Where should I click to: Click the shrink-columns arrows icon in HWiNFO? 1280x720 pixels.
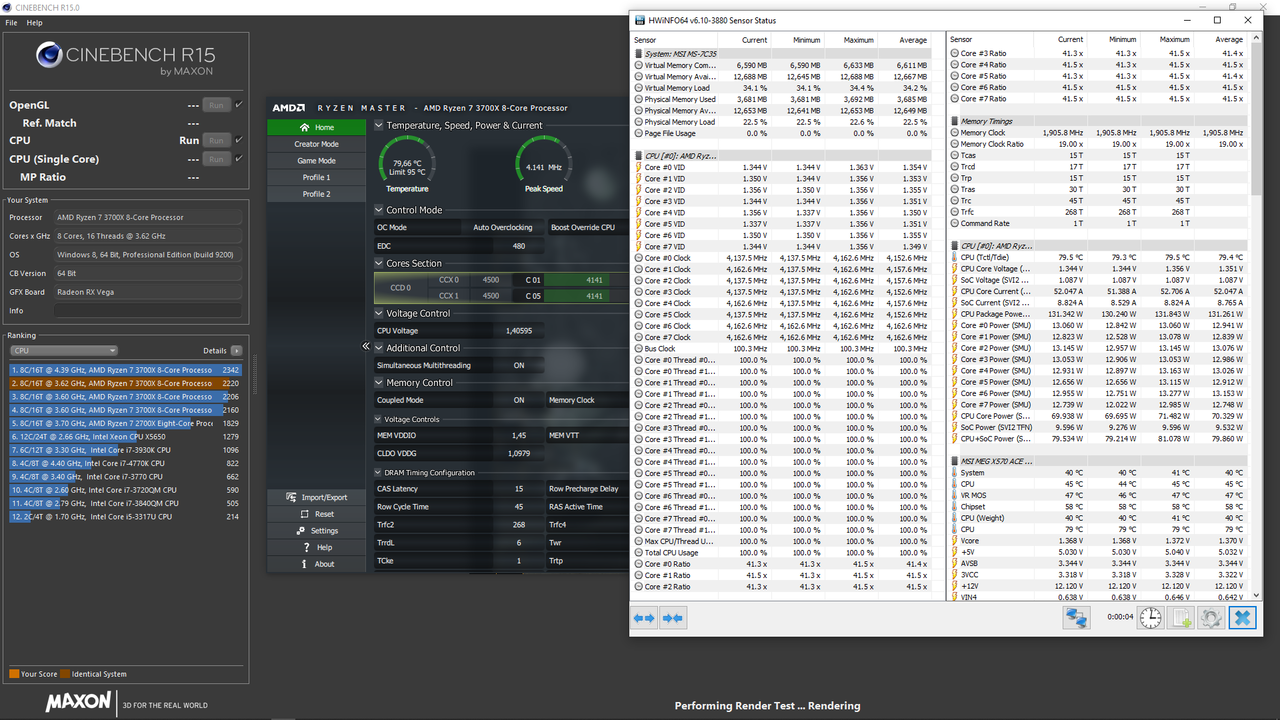pos(673,619)
